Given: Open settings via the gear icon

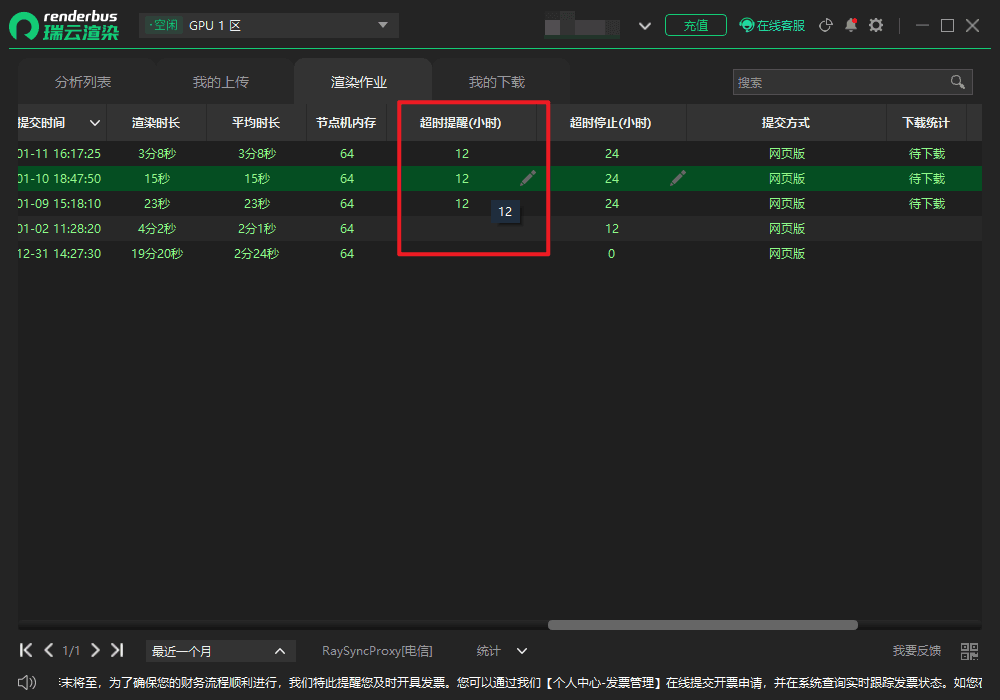Looking at the screenshot, I should coord(876,25).
